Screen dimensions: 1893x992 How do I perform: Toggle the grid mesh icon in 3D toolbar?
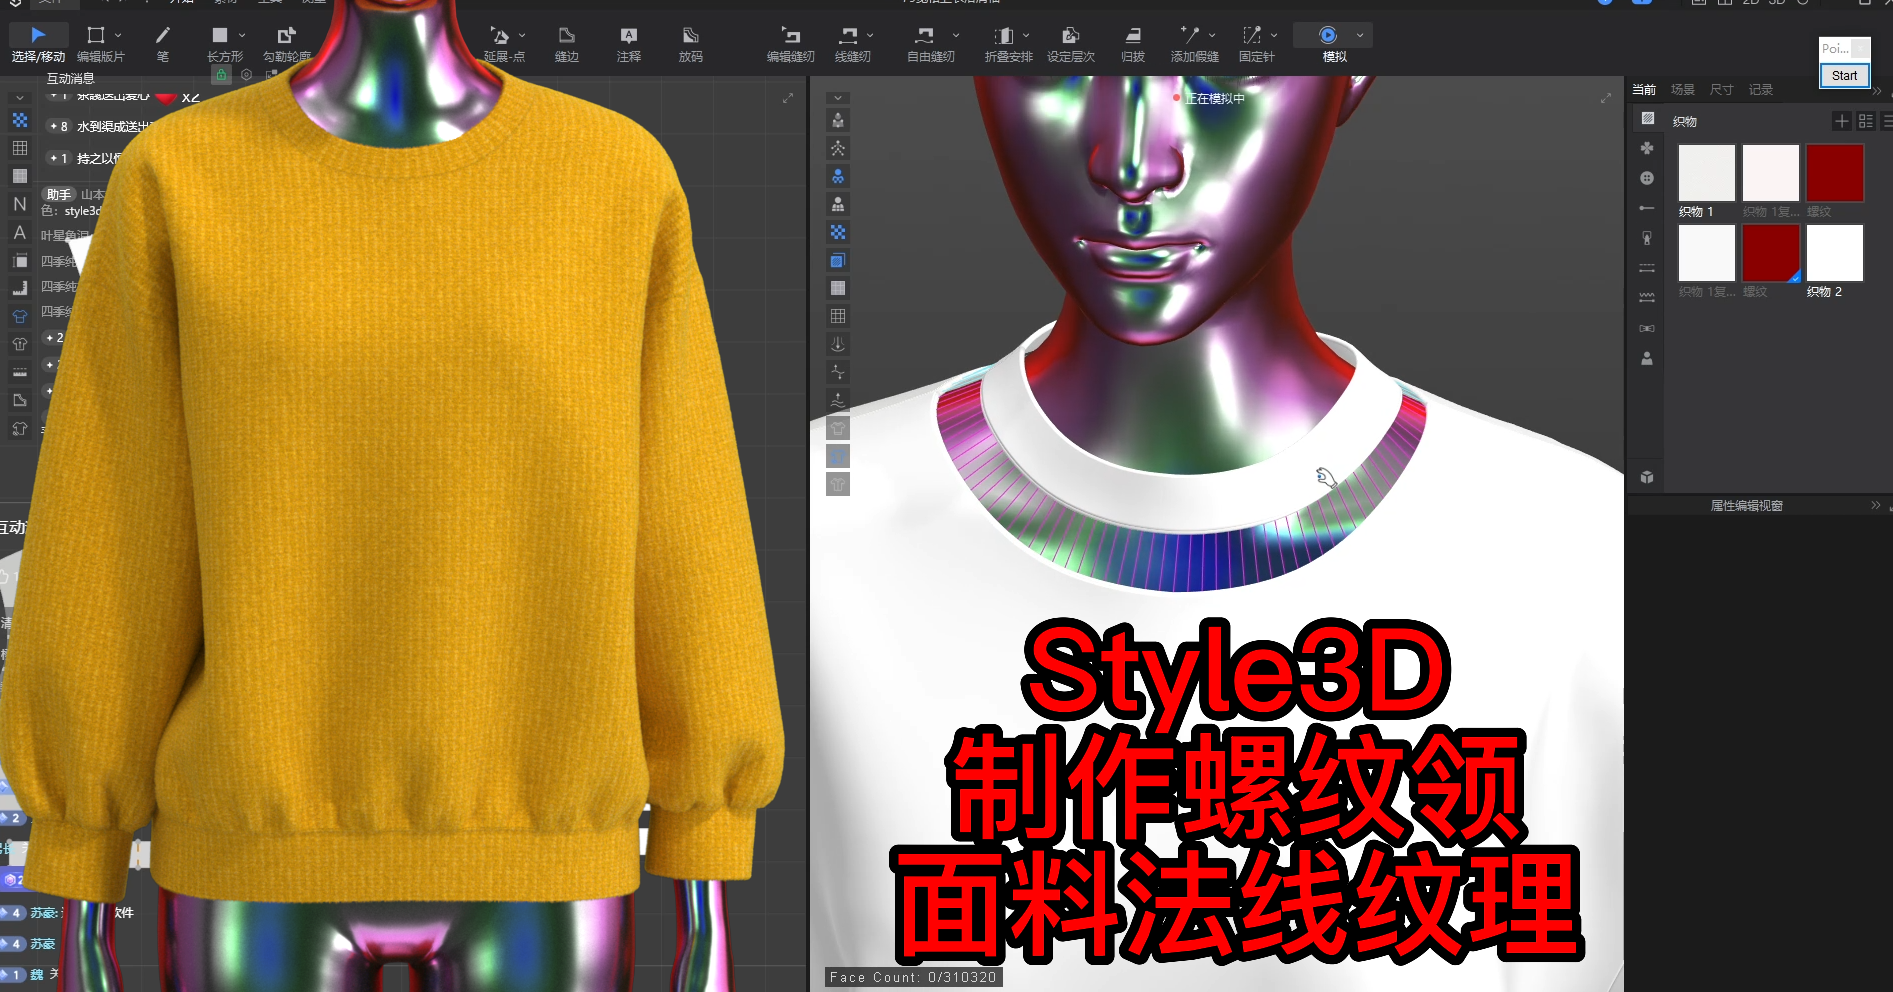pyautogui.click(x=838, y=316)
